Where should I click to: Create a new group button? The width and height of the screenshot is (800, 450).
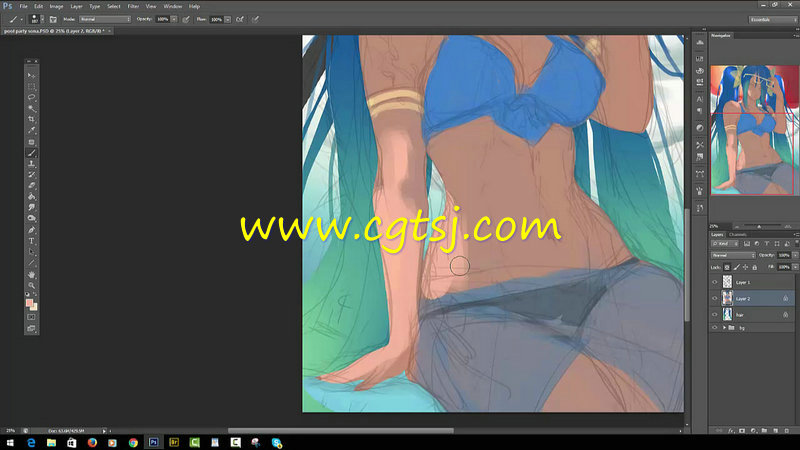click(x=764, y=431)
